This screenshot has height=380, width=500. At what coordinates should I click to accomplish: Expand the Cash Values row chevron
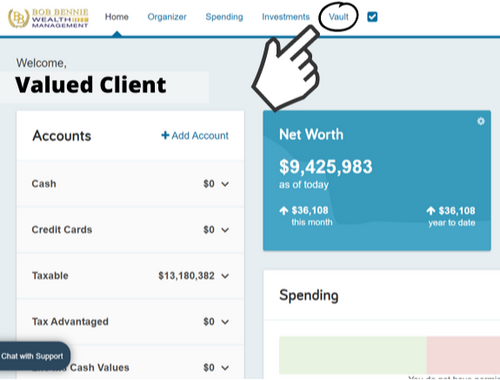225,368
